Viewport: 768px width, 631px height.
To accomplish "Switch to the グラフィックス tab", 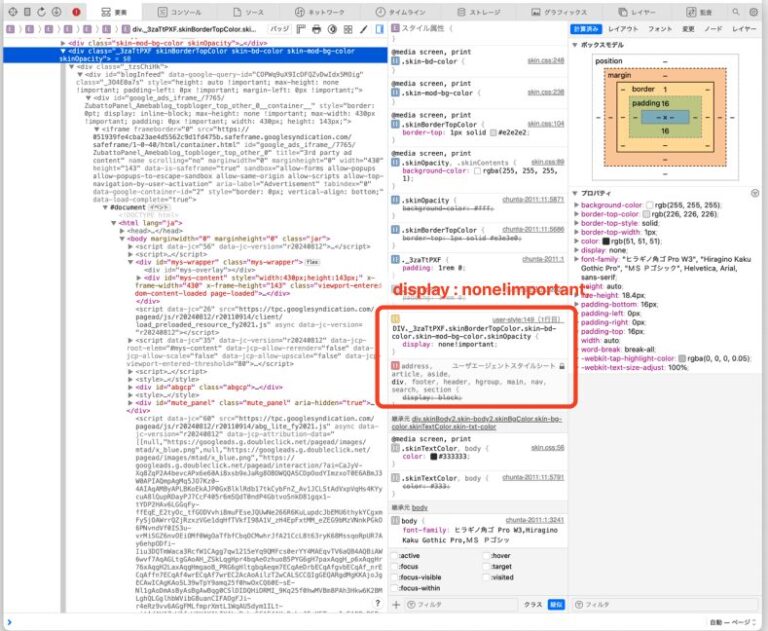I will click(559, 12).
